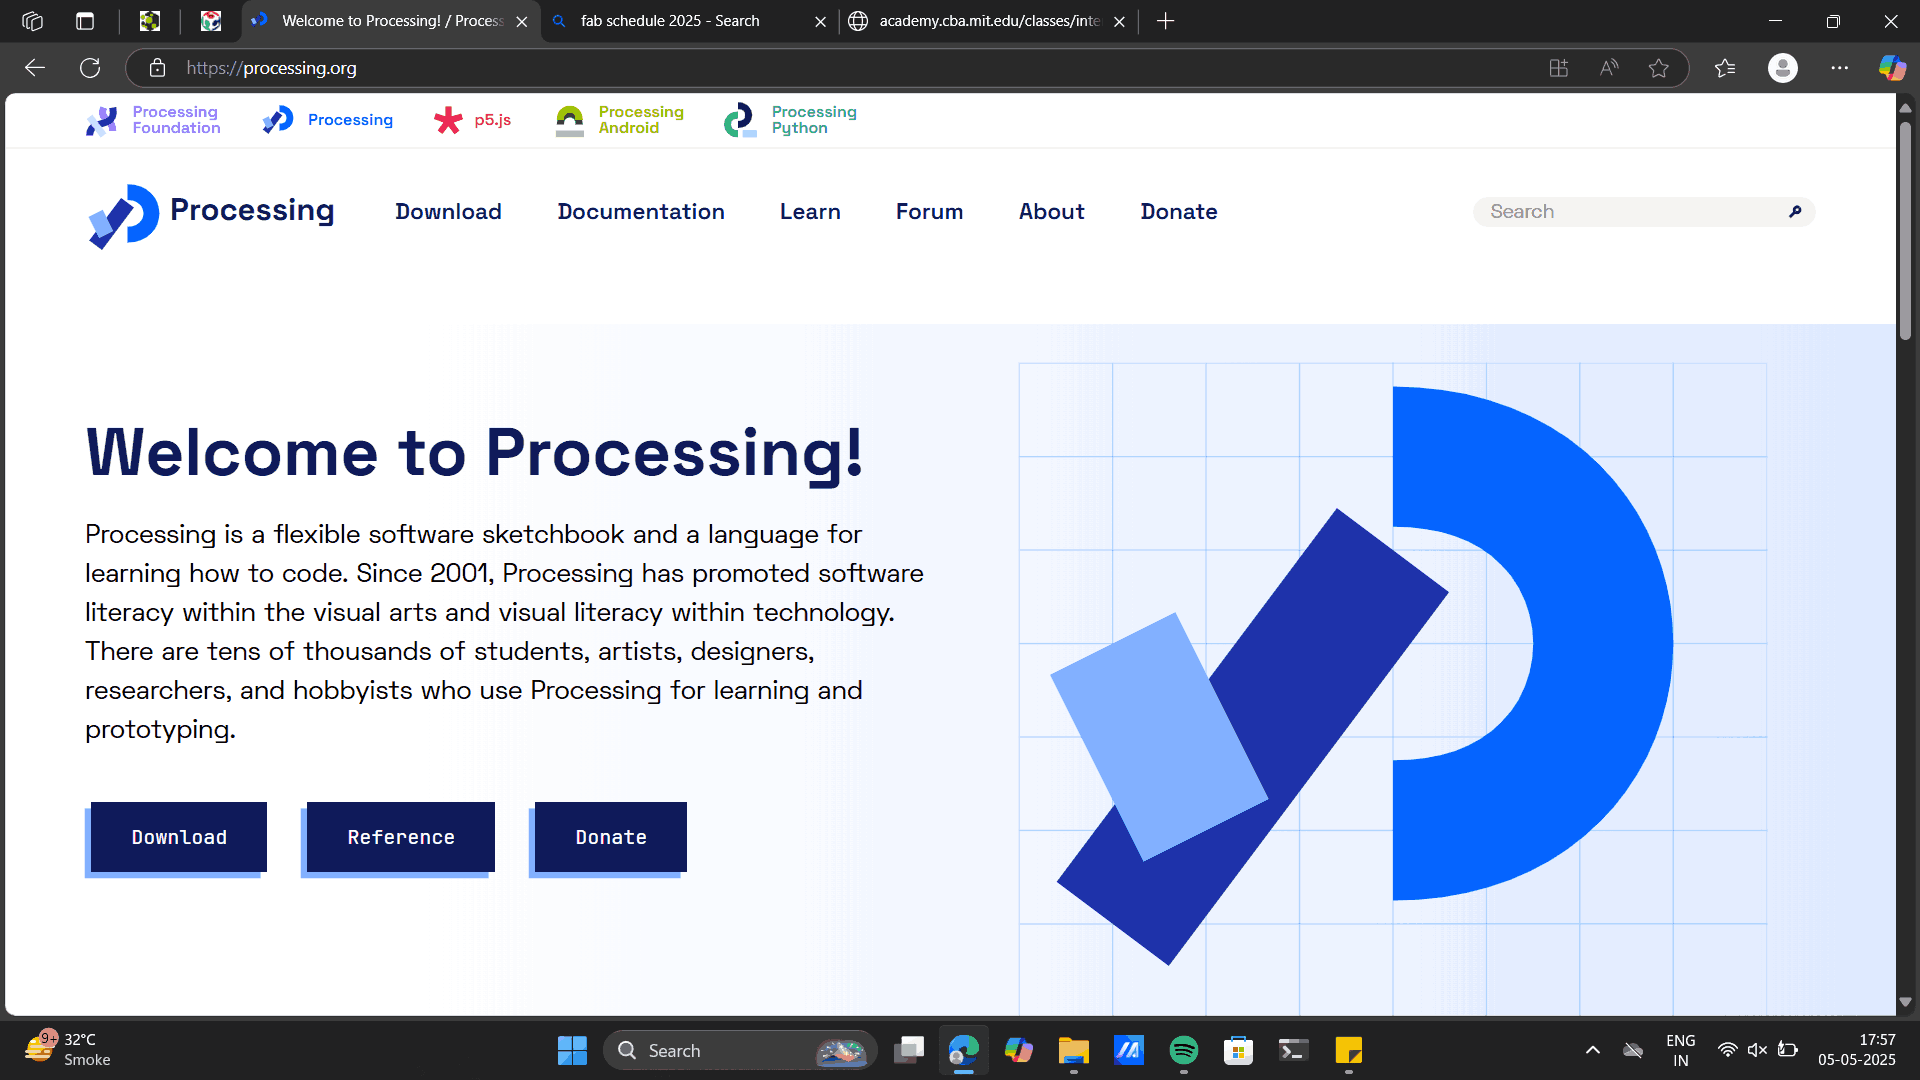The width and height of the screenshot is (1920, 1080).
Task: Go to Forum in site navigation
Action: 929,212
